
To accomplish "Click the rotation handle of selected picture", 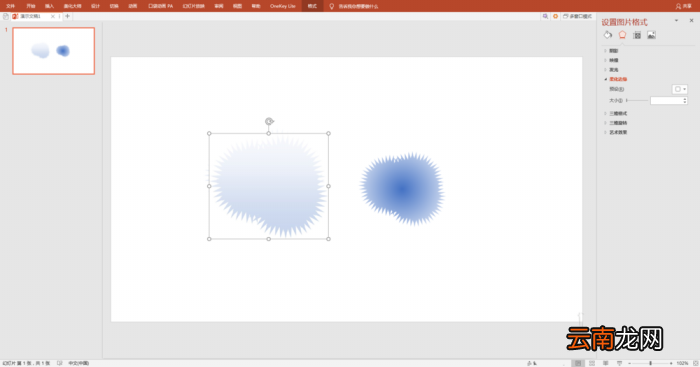I will 269,121.
